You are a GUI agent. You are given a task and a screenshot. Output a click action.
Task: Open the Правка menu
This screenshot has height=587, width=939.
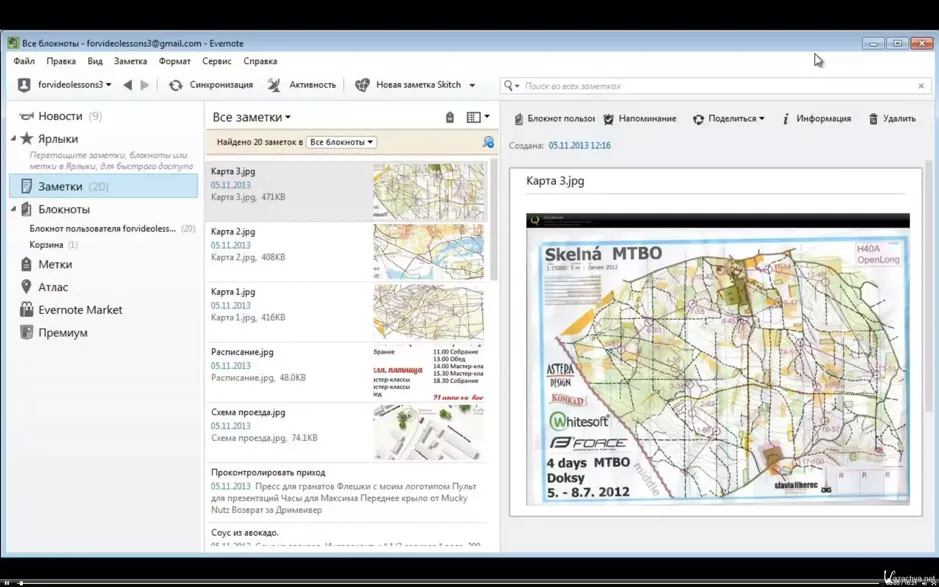pos(61,61)
